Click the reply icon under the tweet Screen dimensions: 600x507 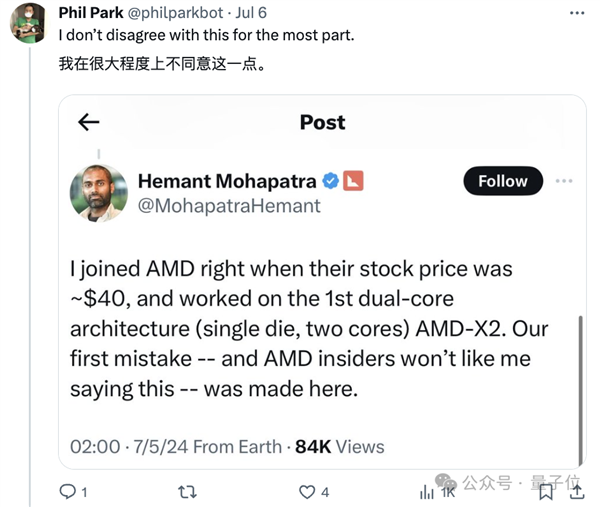pos(68,491)
